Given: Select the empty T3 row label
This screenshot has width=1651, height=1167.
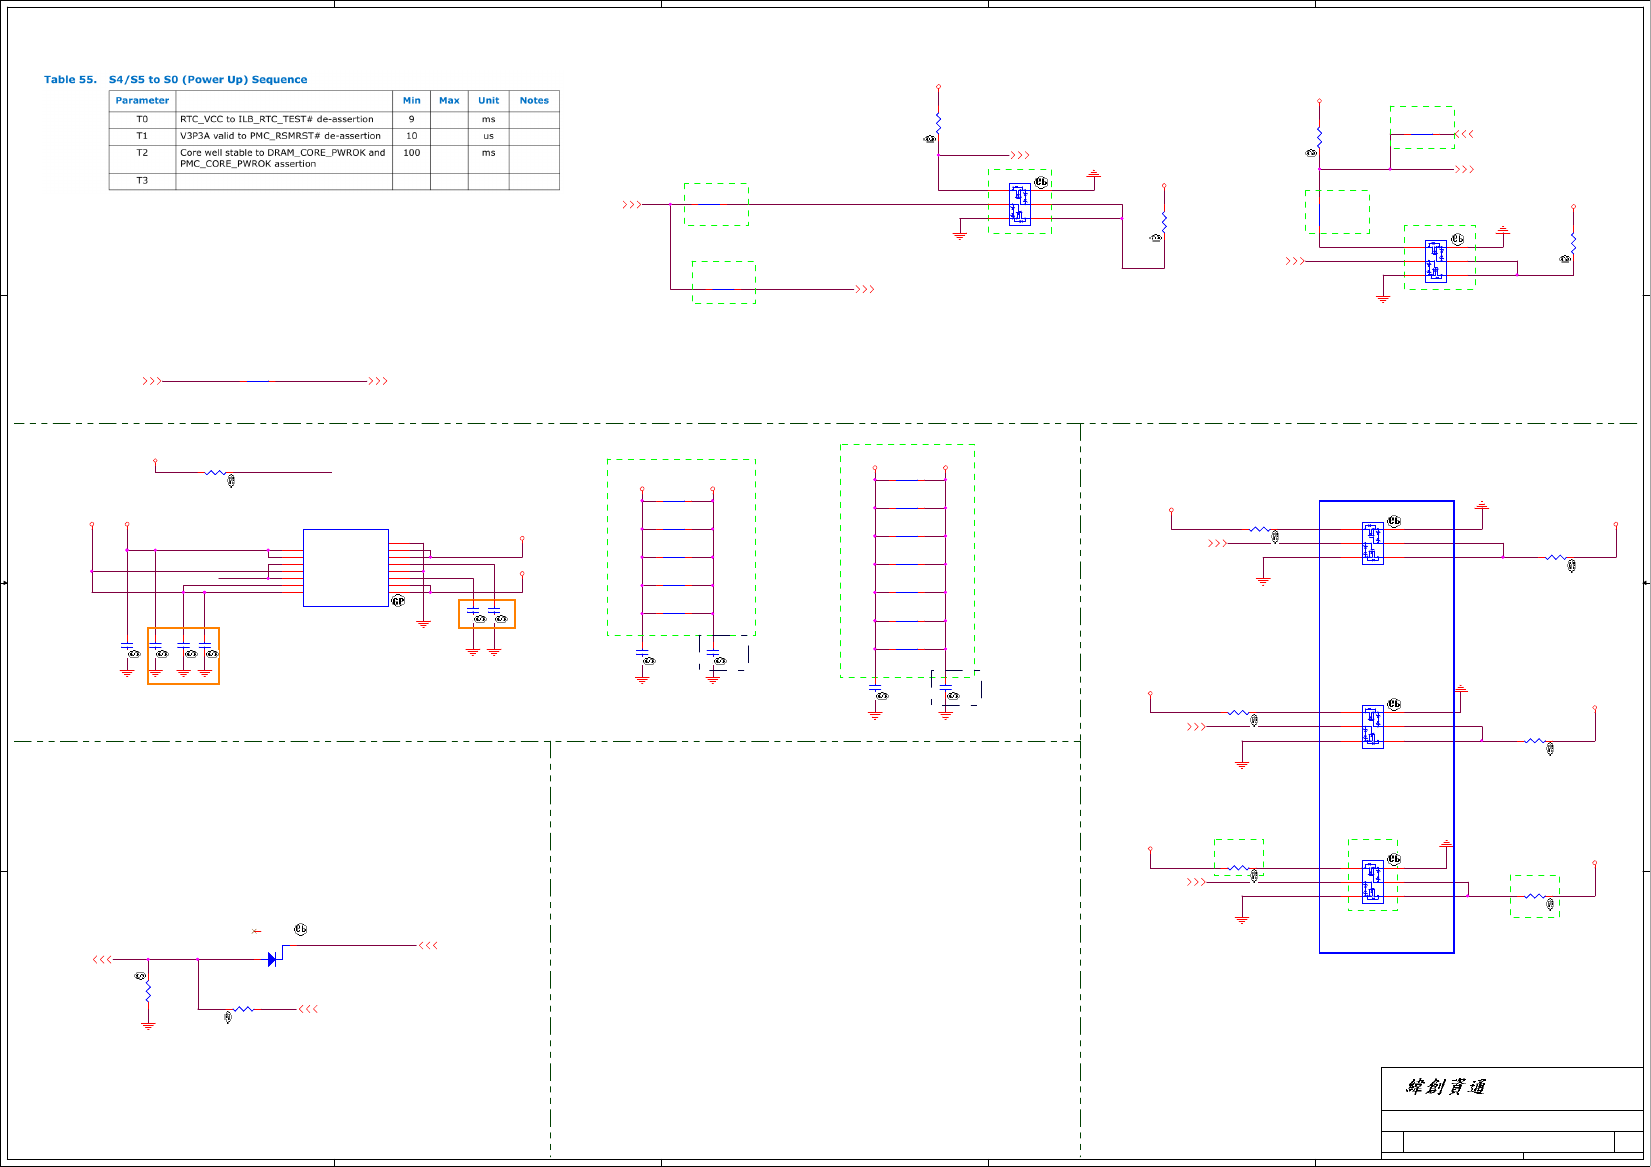Looking at the screenshot, I should 142,181.
